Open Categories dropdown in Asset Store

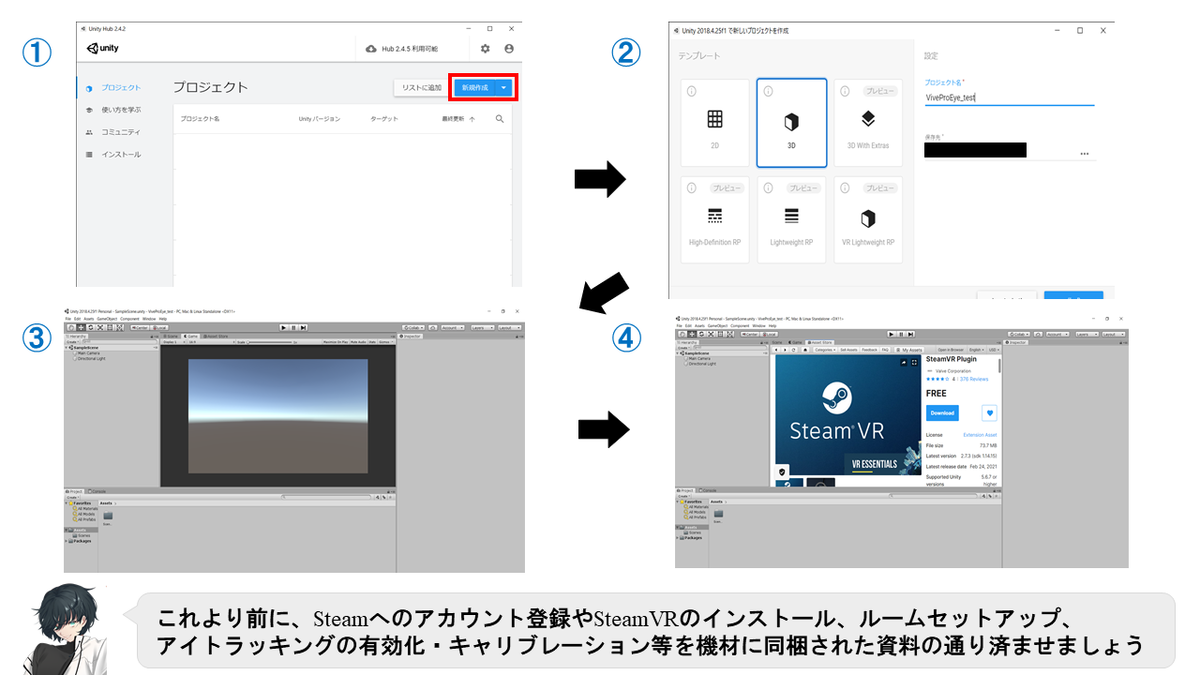click(x=825, y=350)
